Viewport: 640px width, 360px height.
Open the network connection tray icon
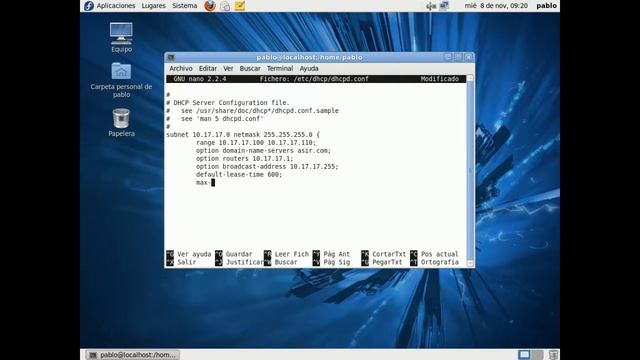coord(444,6)
